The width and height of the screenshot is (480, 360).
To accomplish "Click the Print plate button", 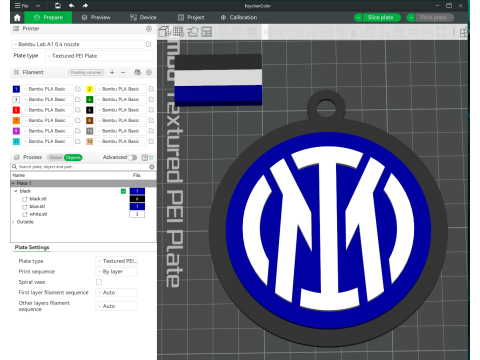I will (433, 17).
